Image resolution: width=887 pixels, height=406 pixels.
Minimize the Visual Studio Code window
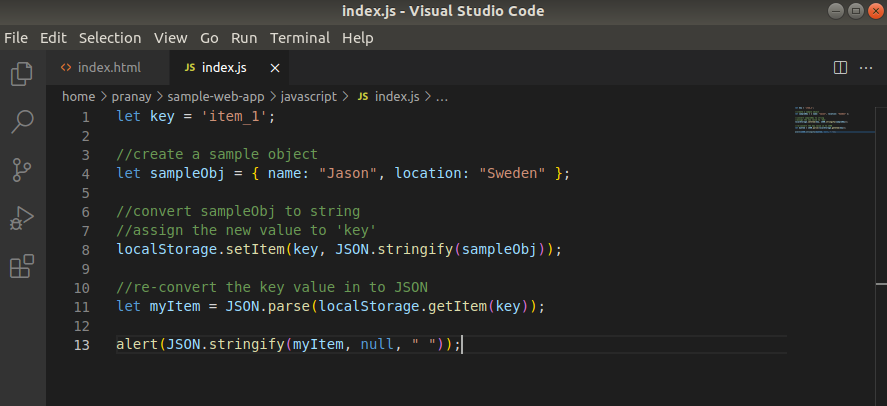pos(836,11)
